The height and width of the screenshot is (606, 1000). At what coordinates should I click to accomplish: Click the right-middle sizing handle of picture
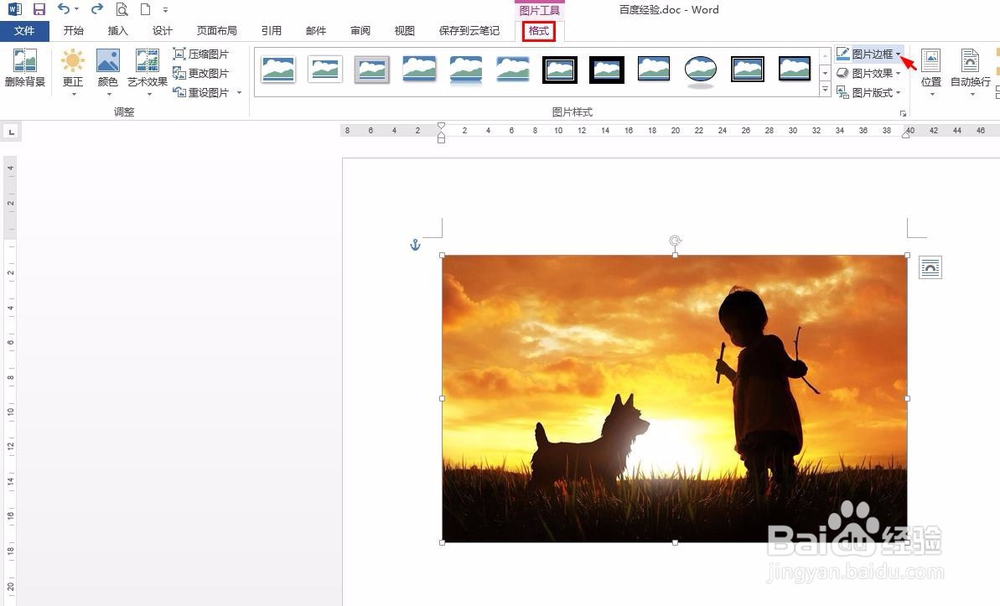(908, 399)
